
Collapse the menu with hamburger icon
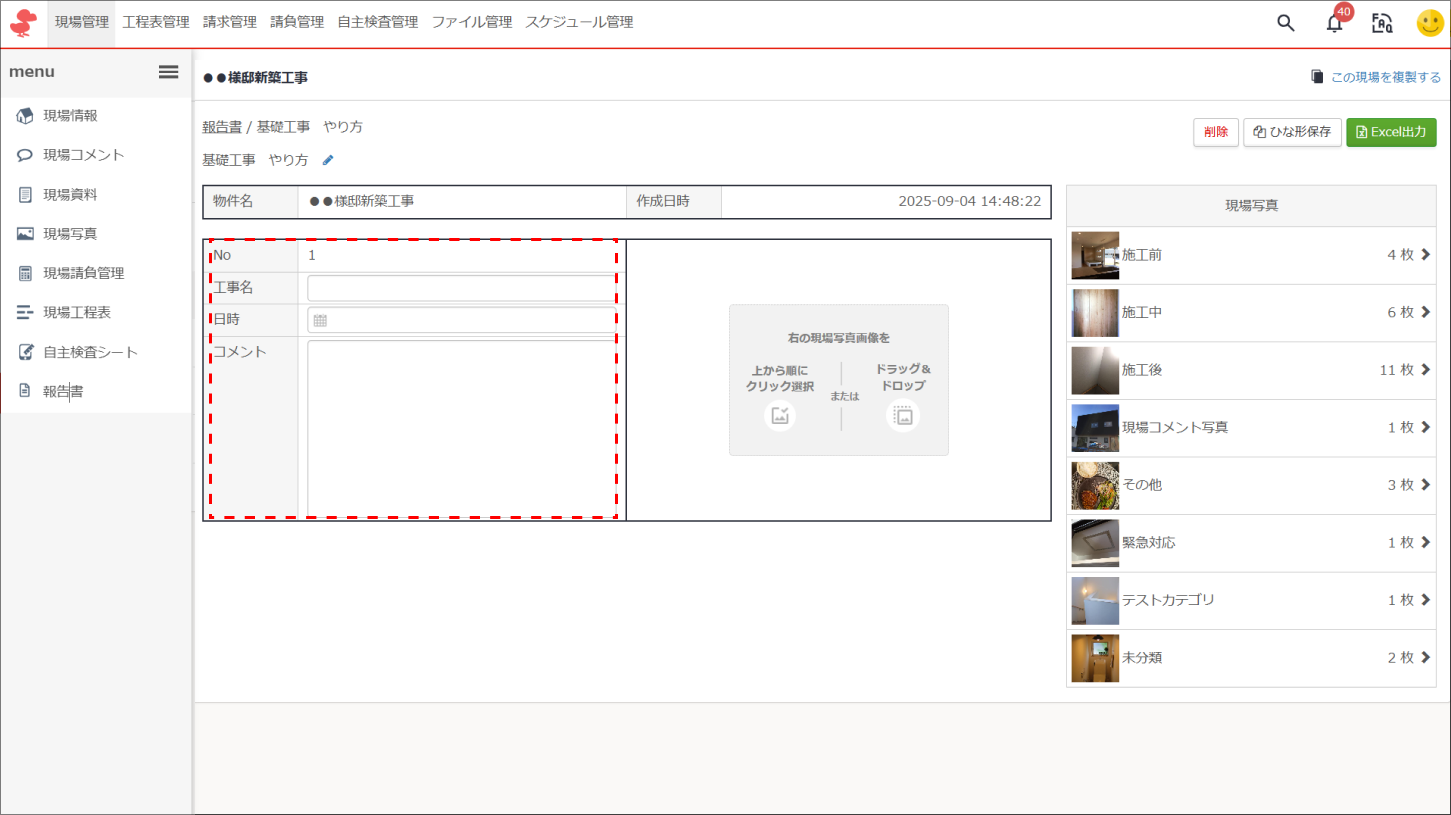[169, 72]
